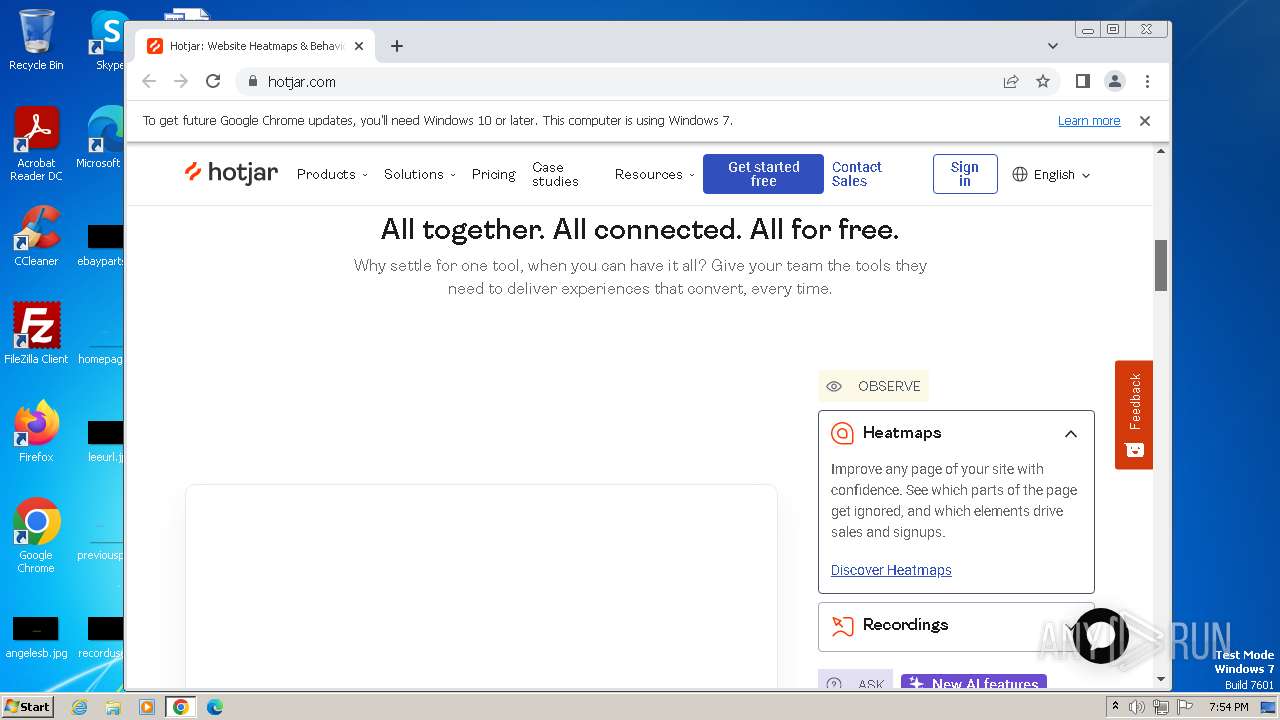Viewport: 1280px width, 720px height.
Task: Expand Solutions menu
Action: [419, 174]
